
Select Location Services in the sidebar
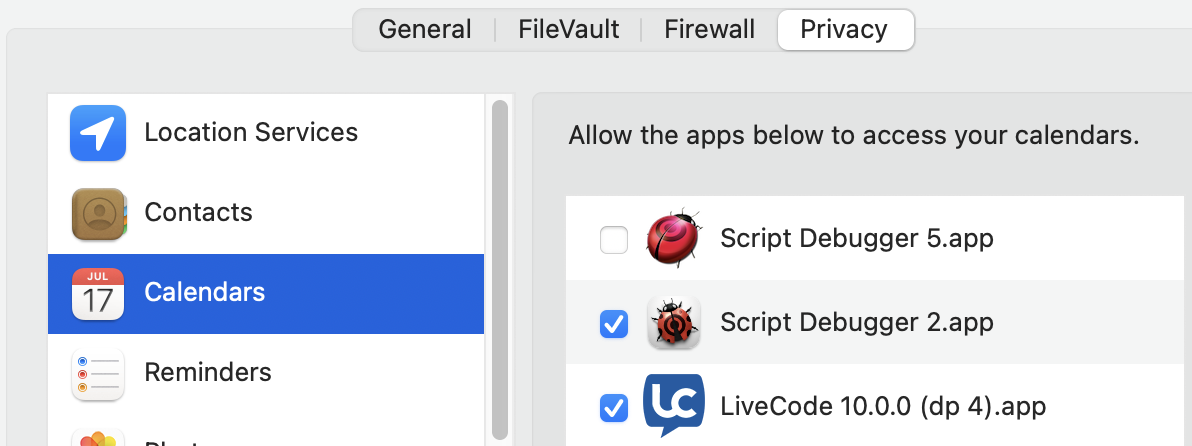(x=251, y=133)
